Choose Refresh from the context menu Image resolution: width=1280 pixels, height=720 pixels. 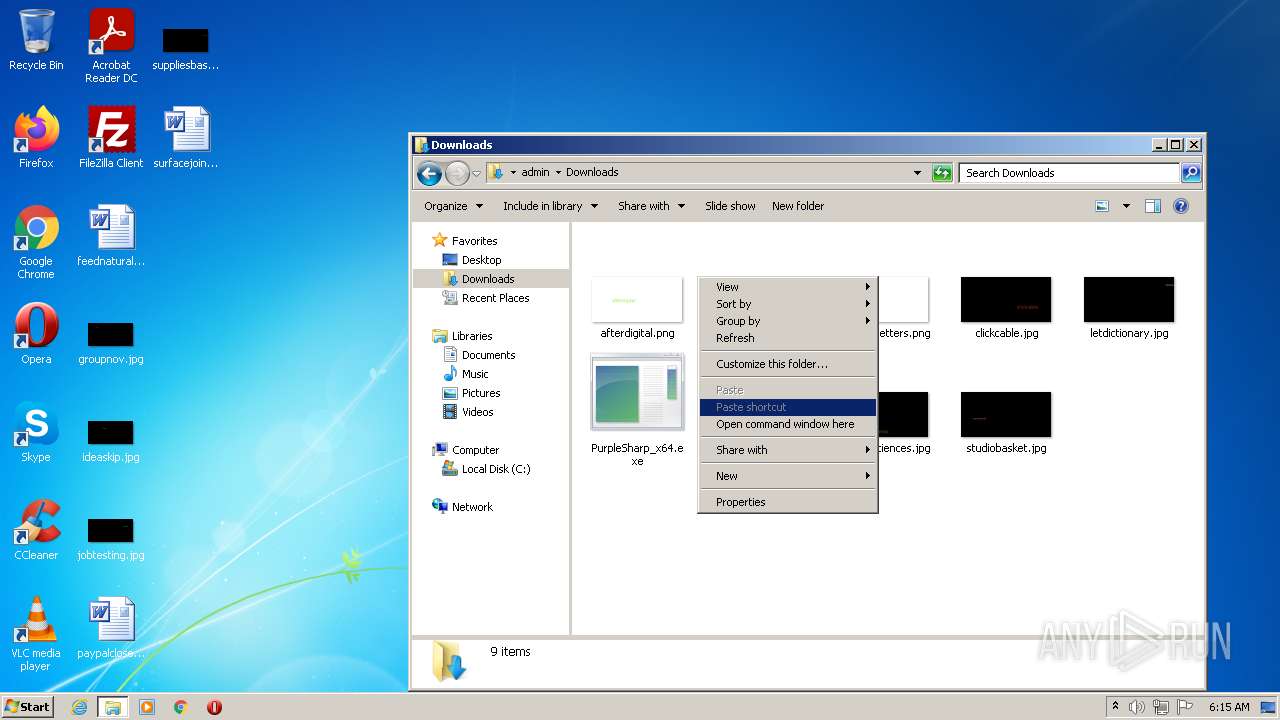pyautogui.click(x=788, y=338)
